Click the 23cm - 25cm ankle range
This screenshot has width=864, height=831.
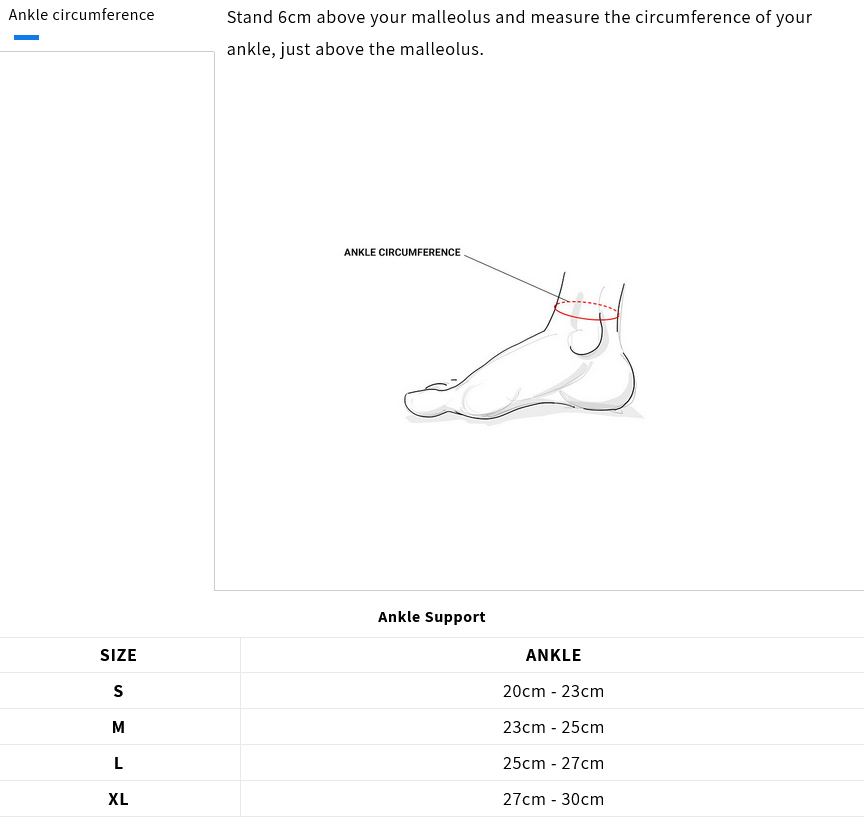(553, 727)
